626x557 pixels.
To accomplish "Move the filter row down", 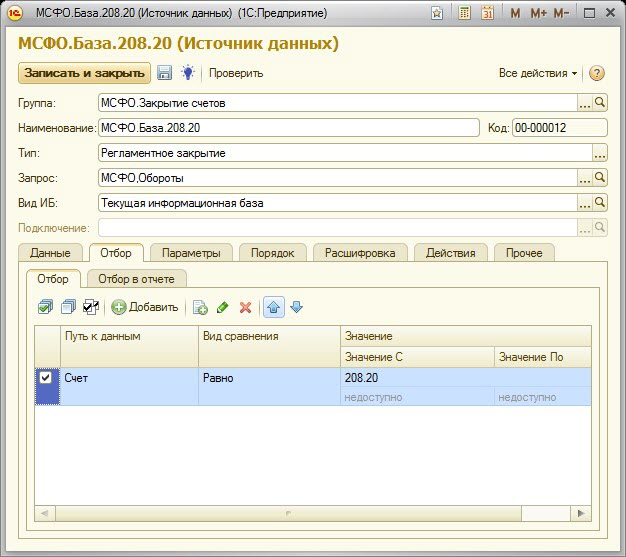I will 295,307.
